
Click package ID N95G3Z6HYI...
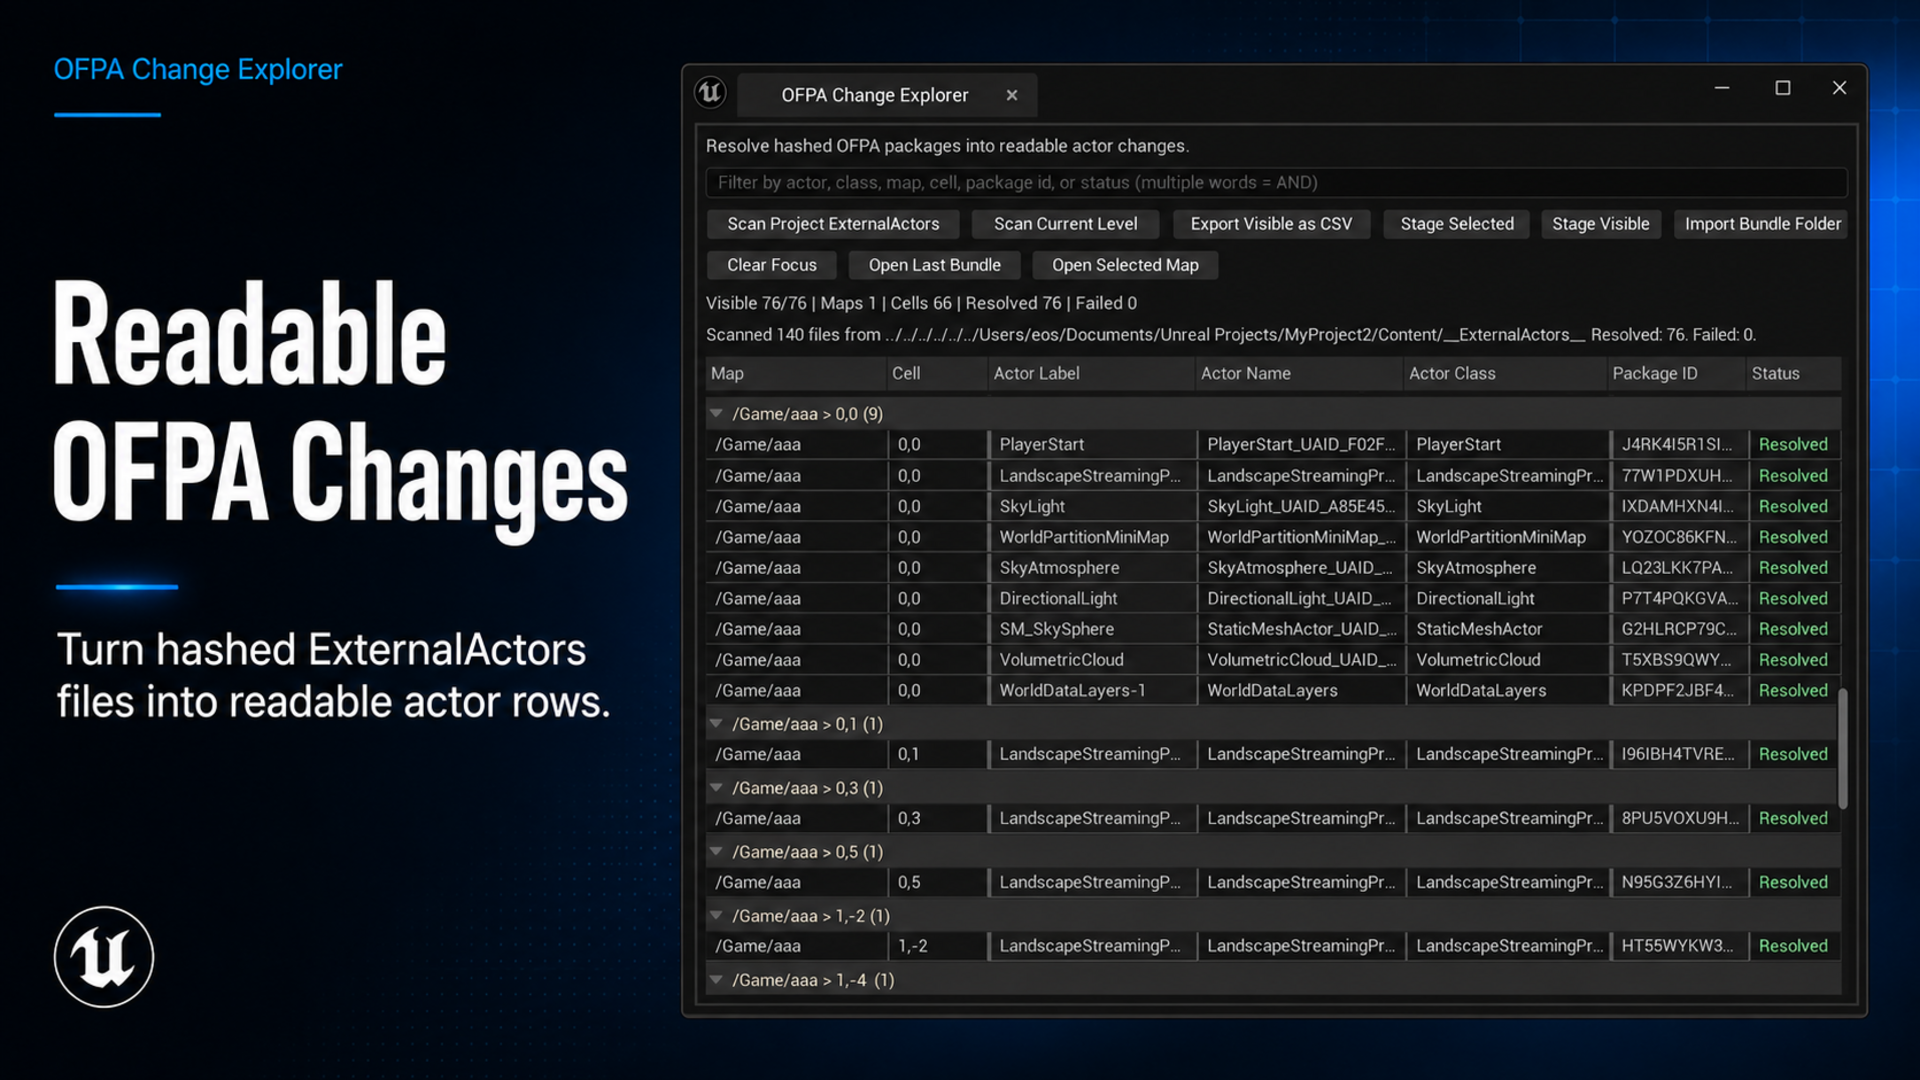coord(1679,882)
